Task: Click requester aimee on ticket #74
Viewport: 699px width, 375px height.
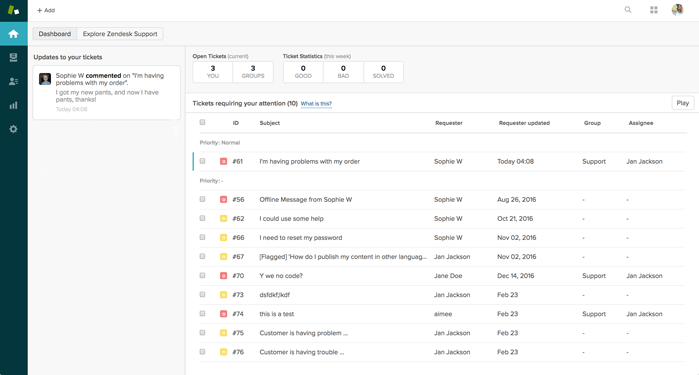Action: pos(443,314)
